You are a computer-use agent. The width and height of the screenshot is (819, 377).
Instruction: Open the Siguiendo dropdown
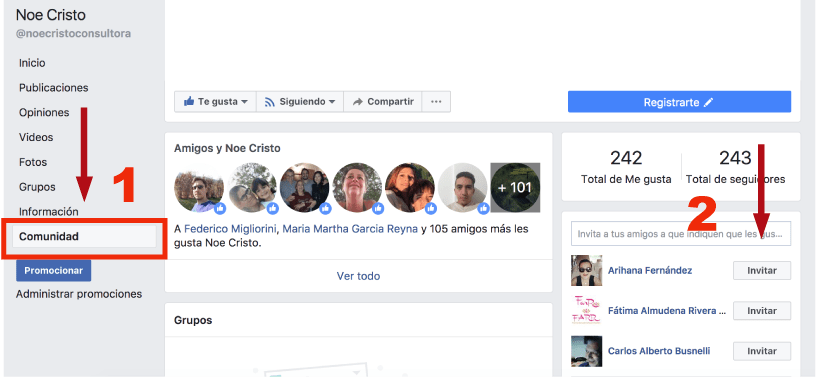[x=300, y=102]
